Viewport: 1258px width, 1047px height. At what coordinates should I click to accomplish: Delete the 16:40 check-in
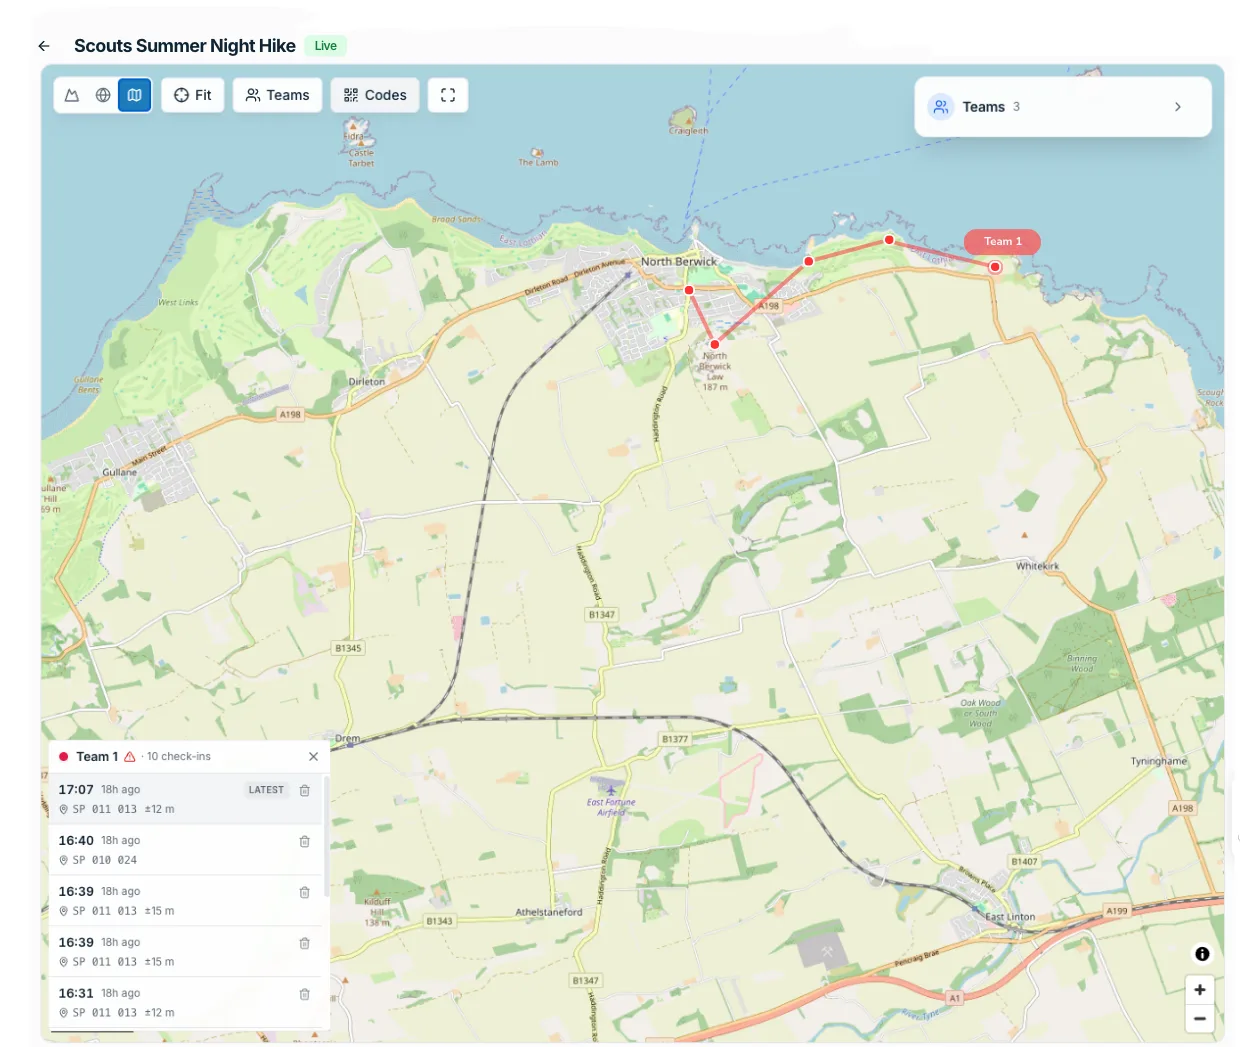tap(305, 841)
